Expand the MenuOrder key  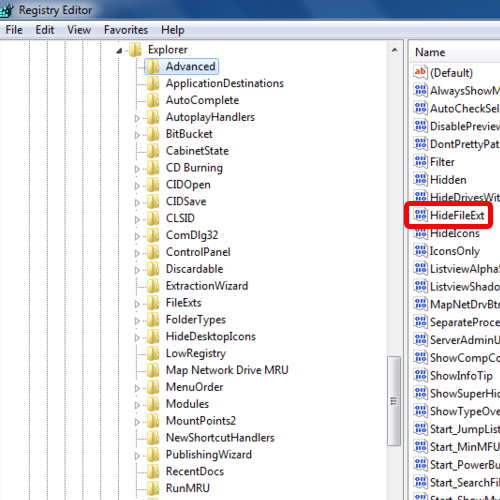pyautogui.click(x=137, y=388)
